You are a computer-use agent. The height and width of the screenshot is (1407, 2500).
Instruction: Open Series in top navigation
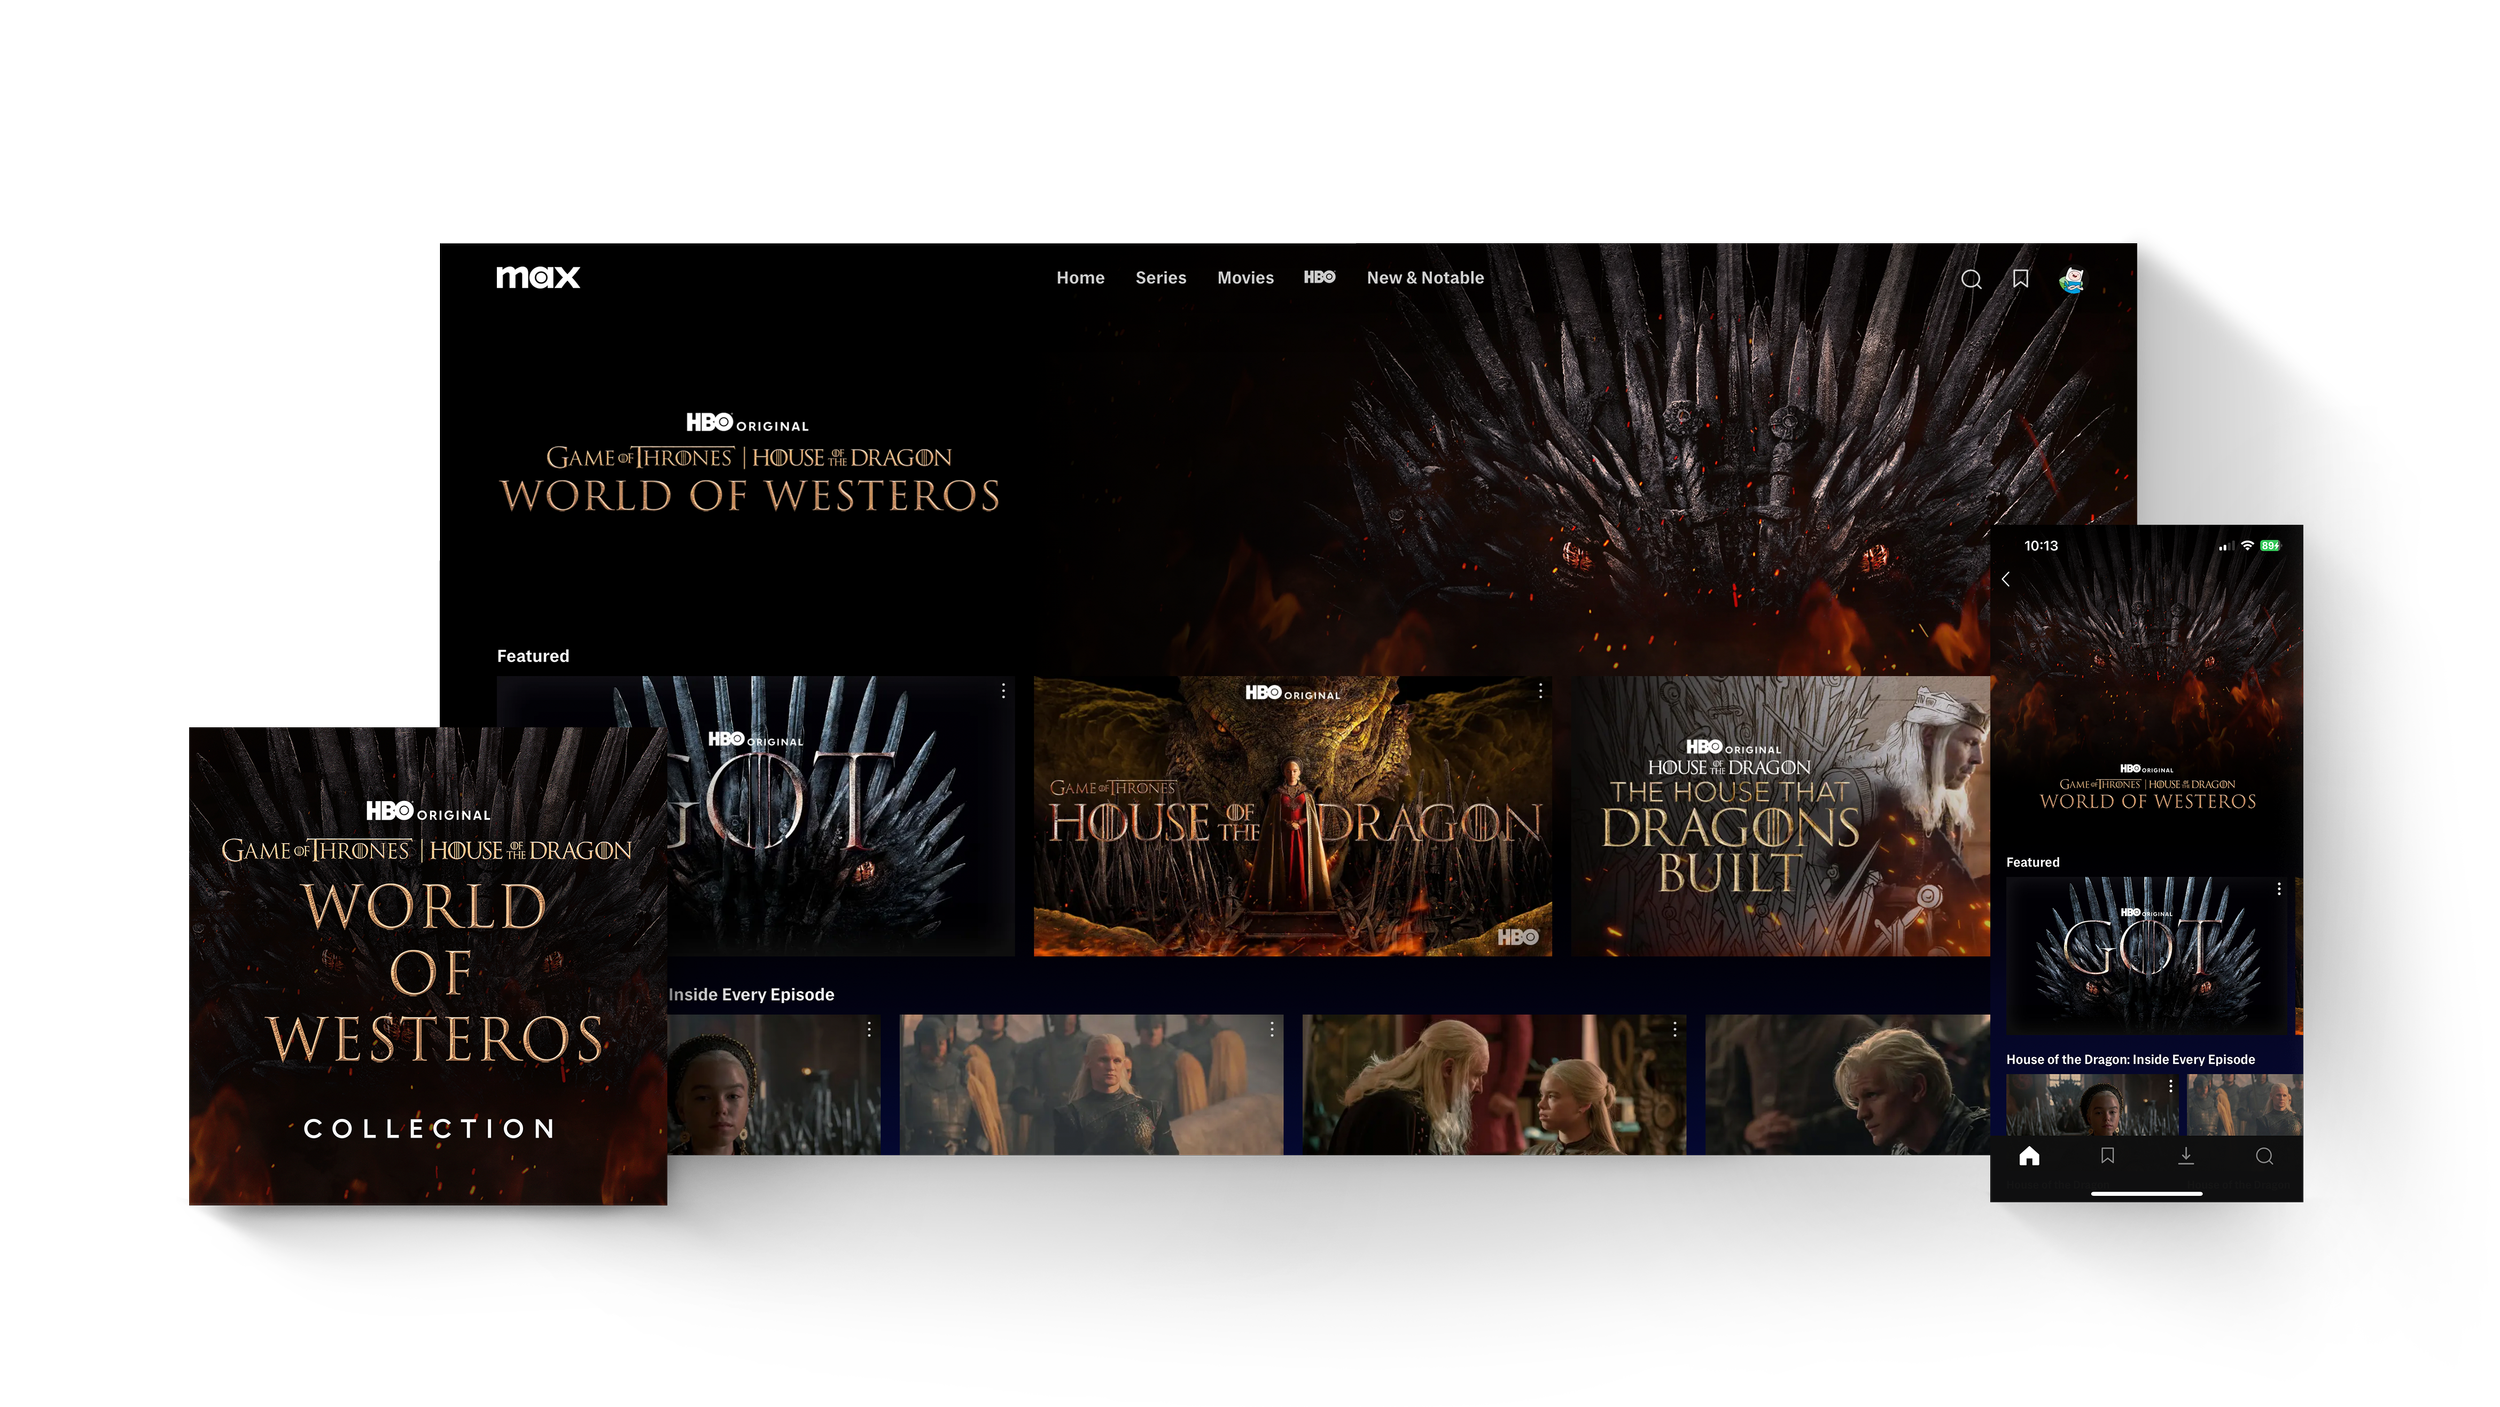pyautogui.click(x=1160, y=278)
